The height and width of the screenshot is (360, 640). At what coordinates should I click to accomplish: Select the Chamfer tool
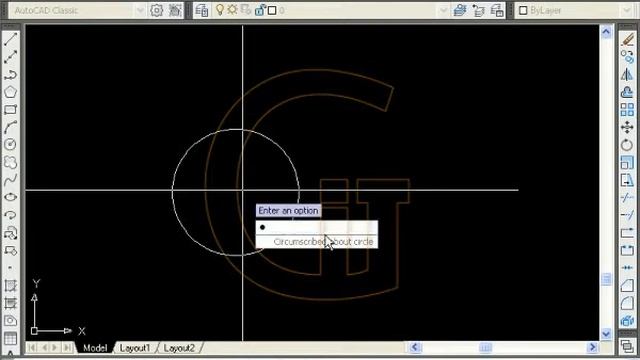(627, 285)
